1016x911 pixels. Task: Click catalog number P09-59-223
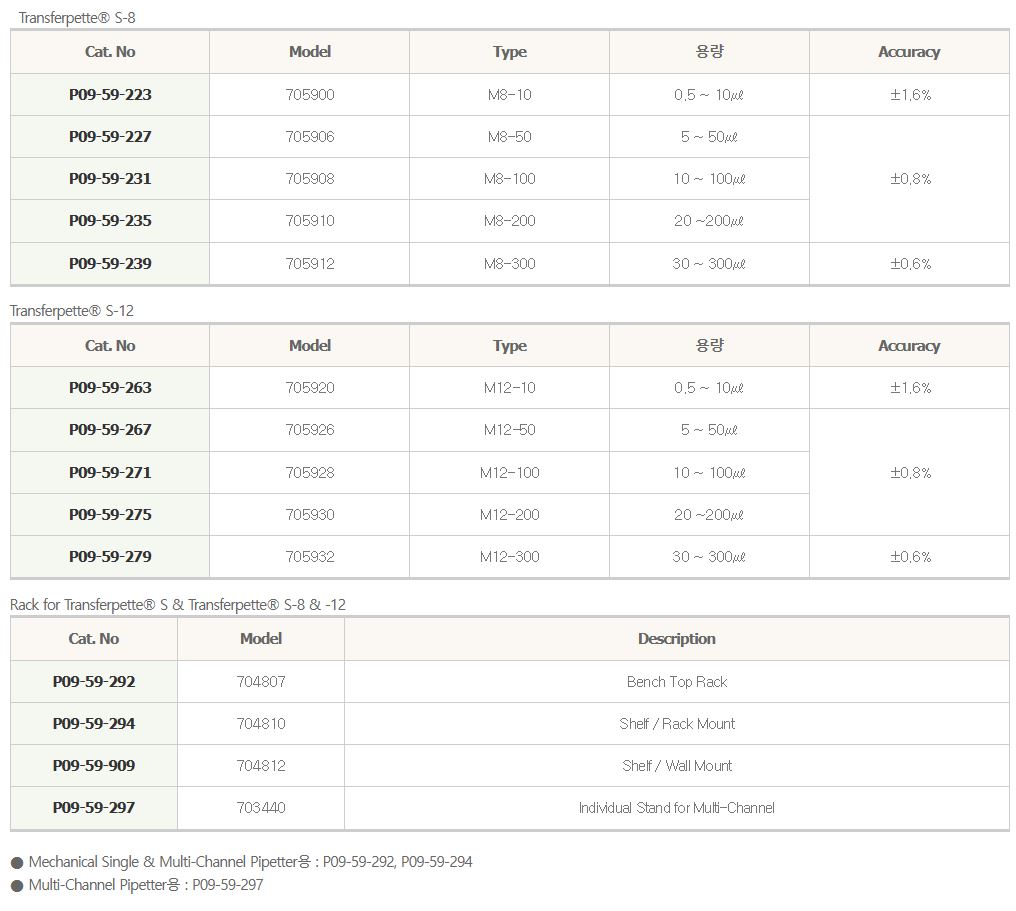pyautogui.click(x=110, y=95)
